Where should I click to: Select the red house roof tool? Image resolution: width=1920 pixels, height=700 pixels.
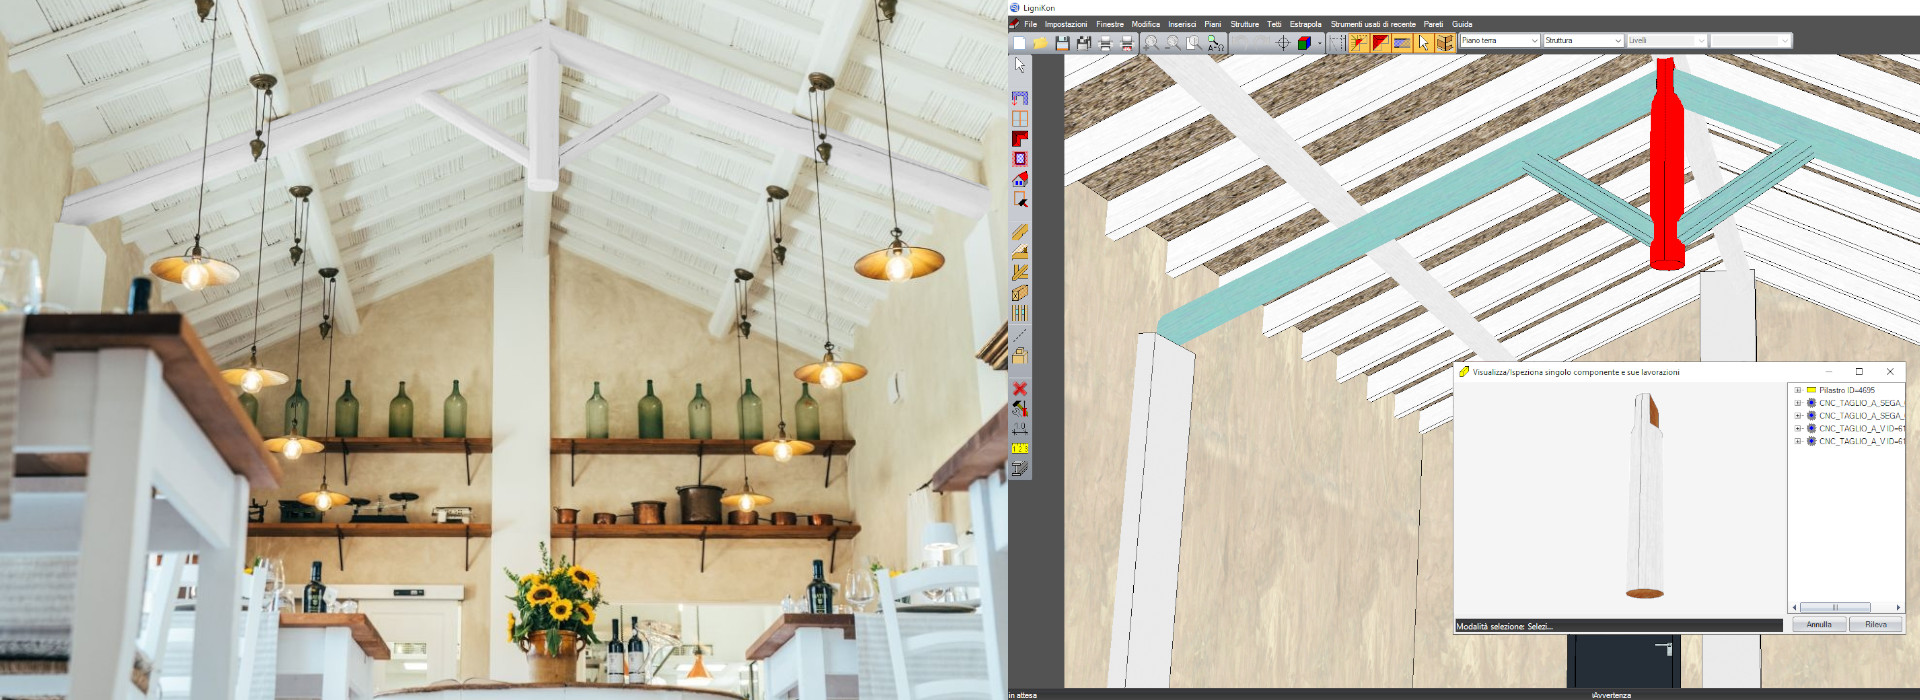click(1019, 180)
